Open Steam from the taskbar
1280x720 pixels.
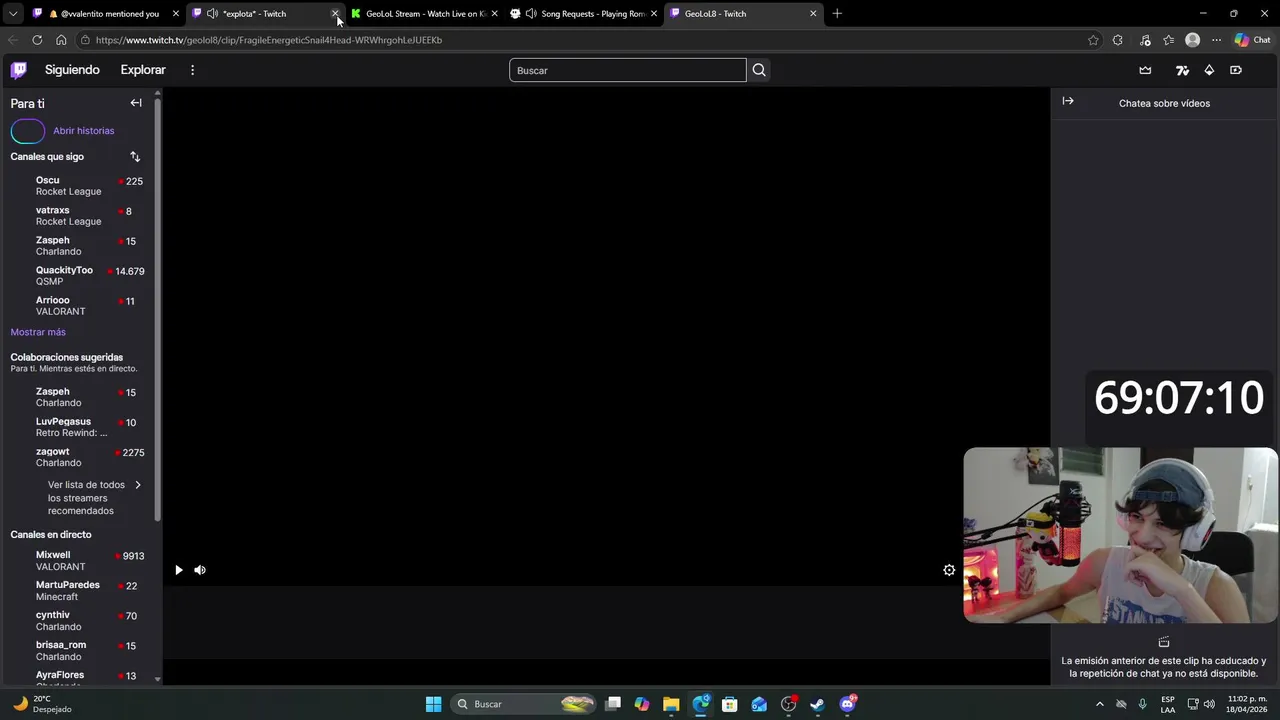point(817,704)
